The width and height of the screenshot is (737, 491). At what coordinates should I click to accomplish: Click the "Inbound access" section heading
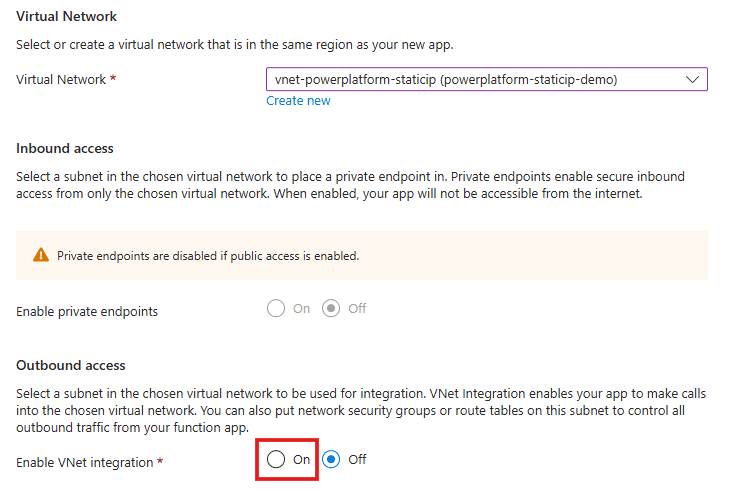pos(65,148)
